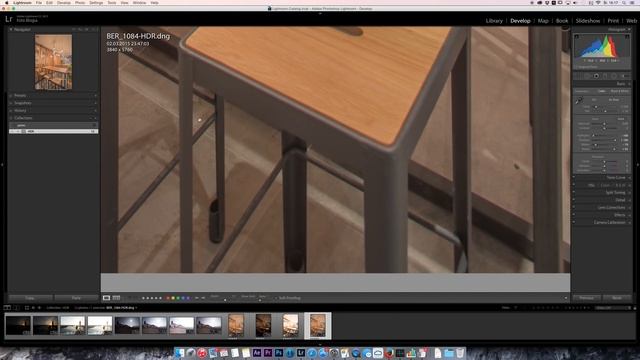Switch to Loupe view in toolbar
This screenshot has height=360, width=640.
(x=106, y=298)
